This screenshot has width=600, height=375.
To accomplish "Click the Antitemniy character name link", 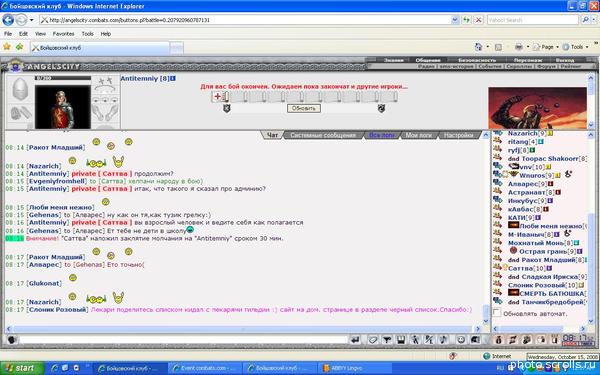I will click(x=139, y=78).
